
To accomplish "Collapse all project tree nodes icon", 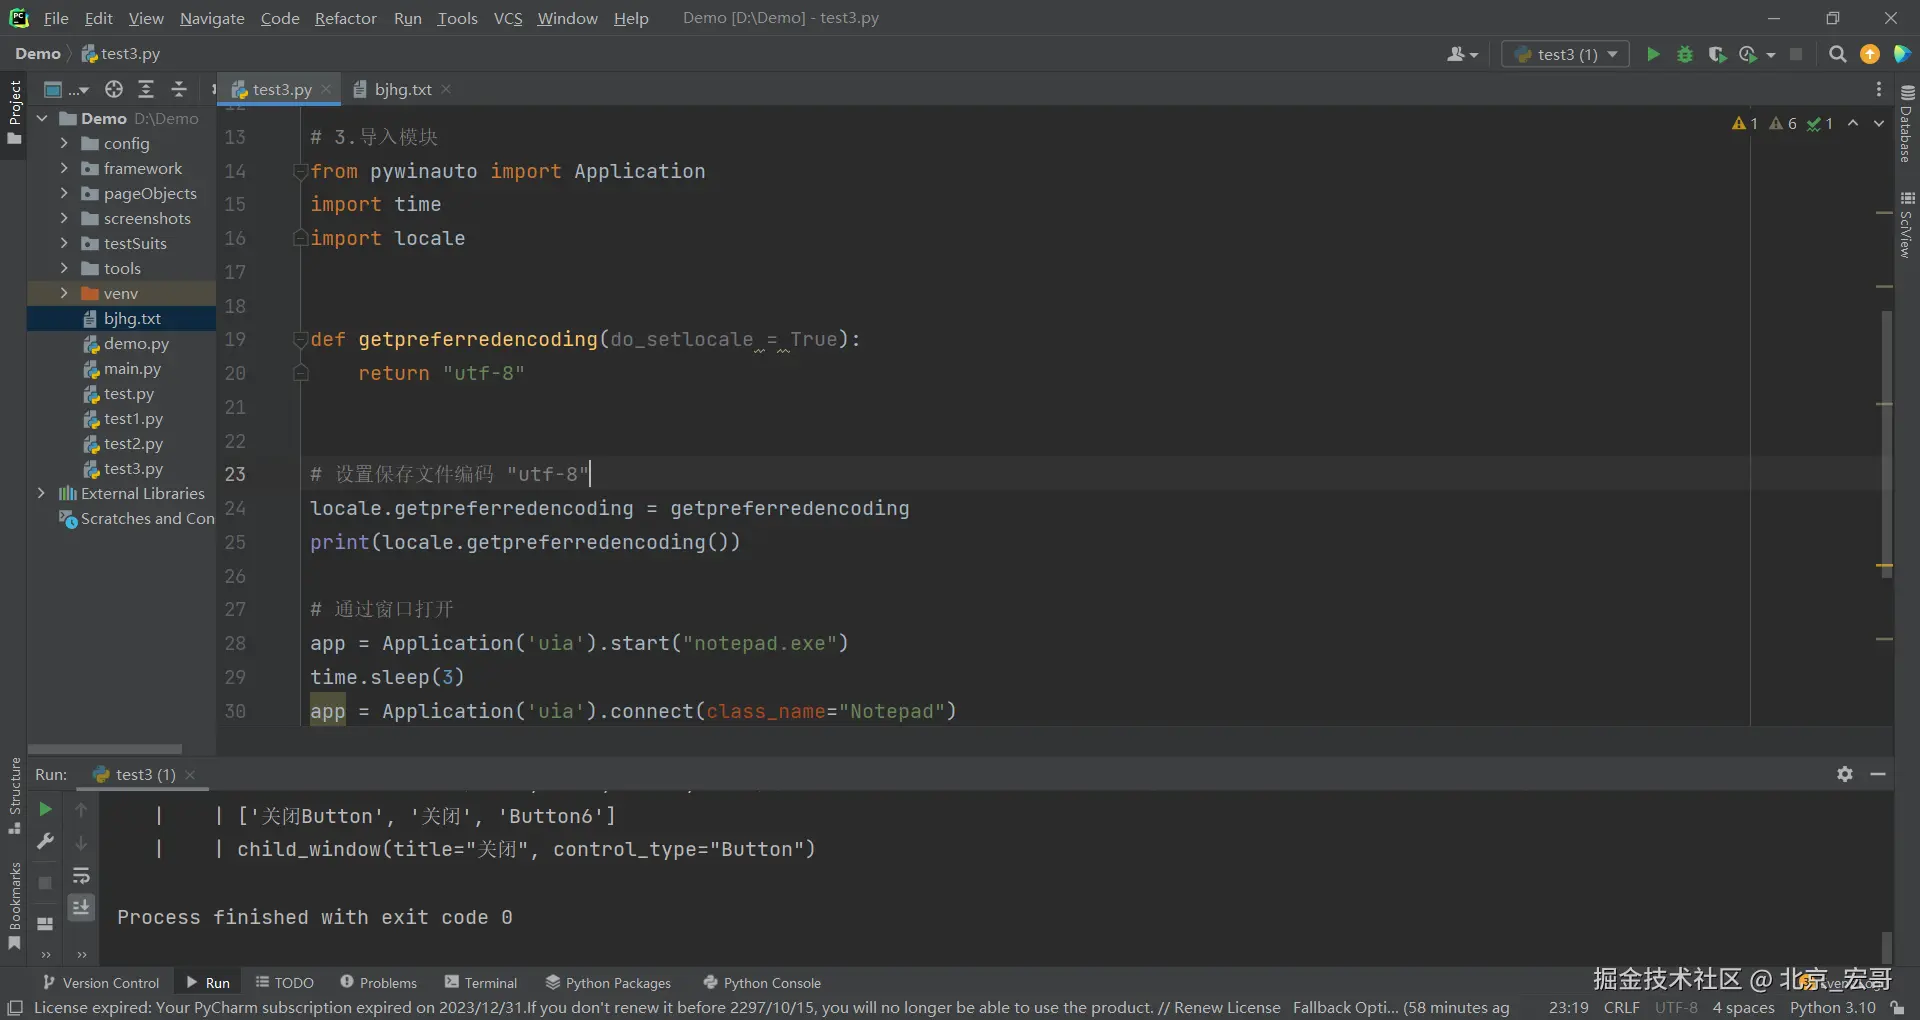I will [179, 90].
